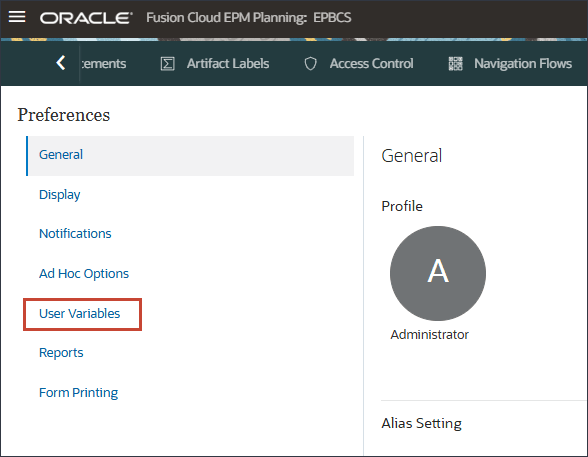The image size is (588, 457).
Task: Open the partially visible Announcements card
Action: click(x=104, y=64)
